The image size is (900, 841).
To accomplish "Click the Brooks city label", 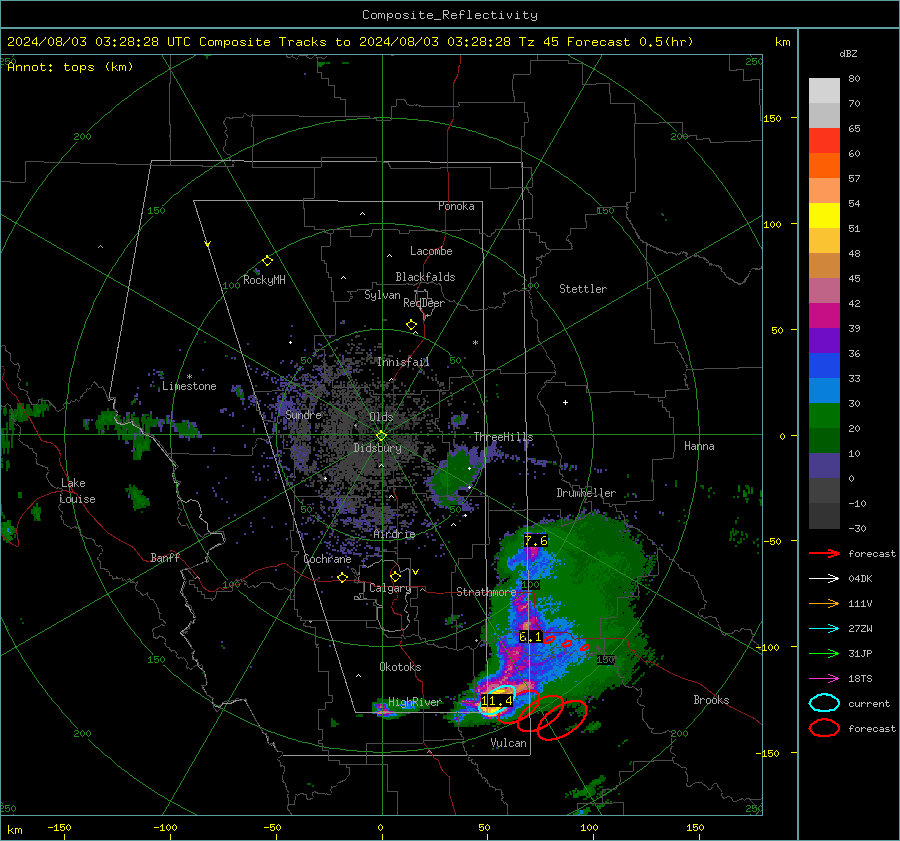I will (711, 700).
